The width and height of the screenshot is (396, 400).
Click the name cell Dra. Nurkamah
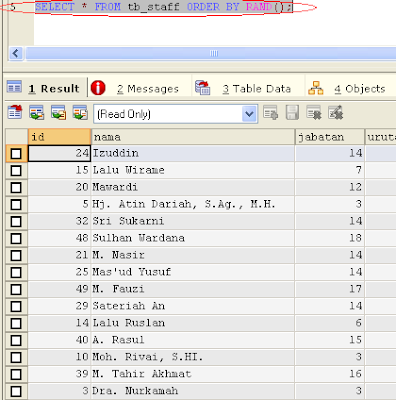193,391
